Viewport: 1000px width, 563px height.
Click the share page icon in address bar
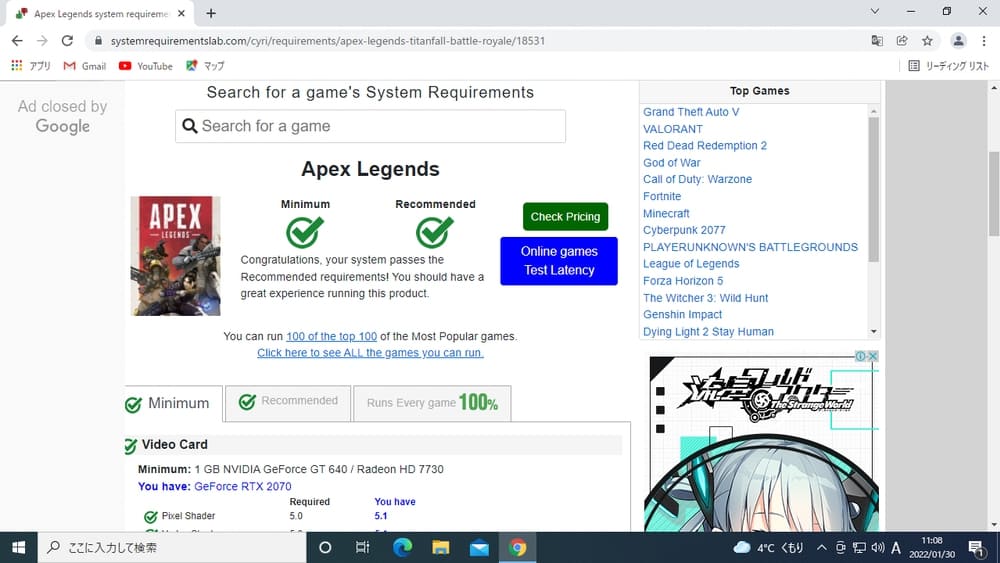pos(902,41)
